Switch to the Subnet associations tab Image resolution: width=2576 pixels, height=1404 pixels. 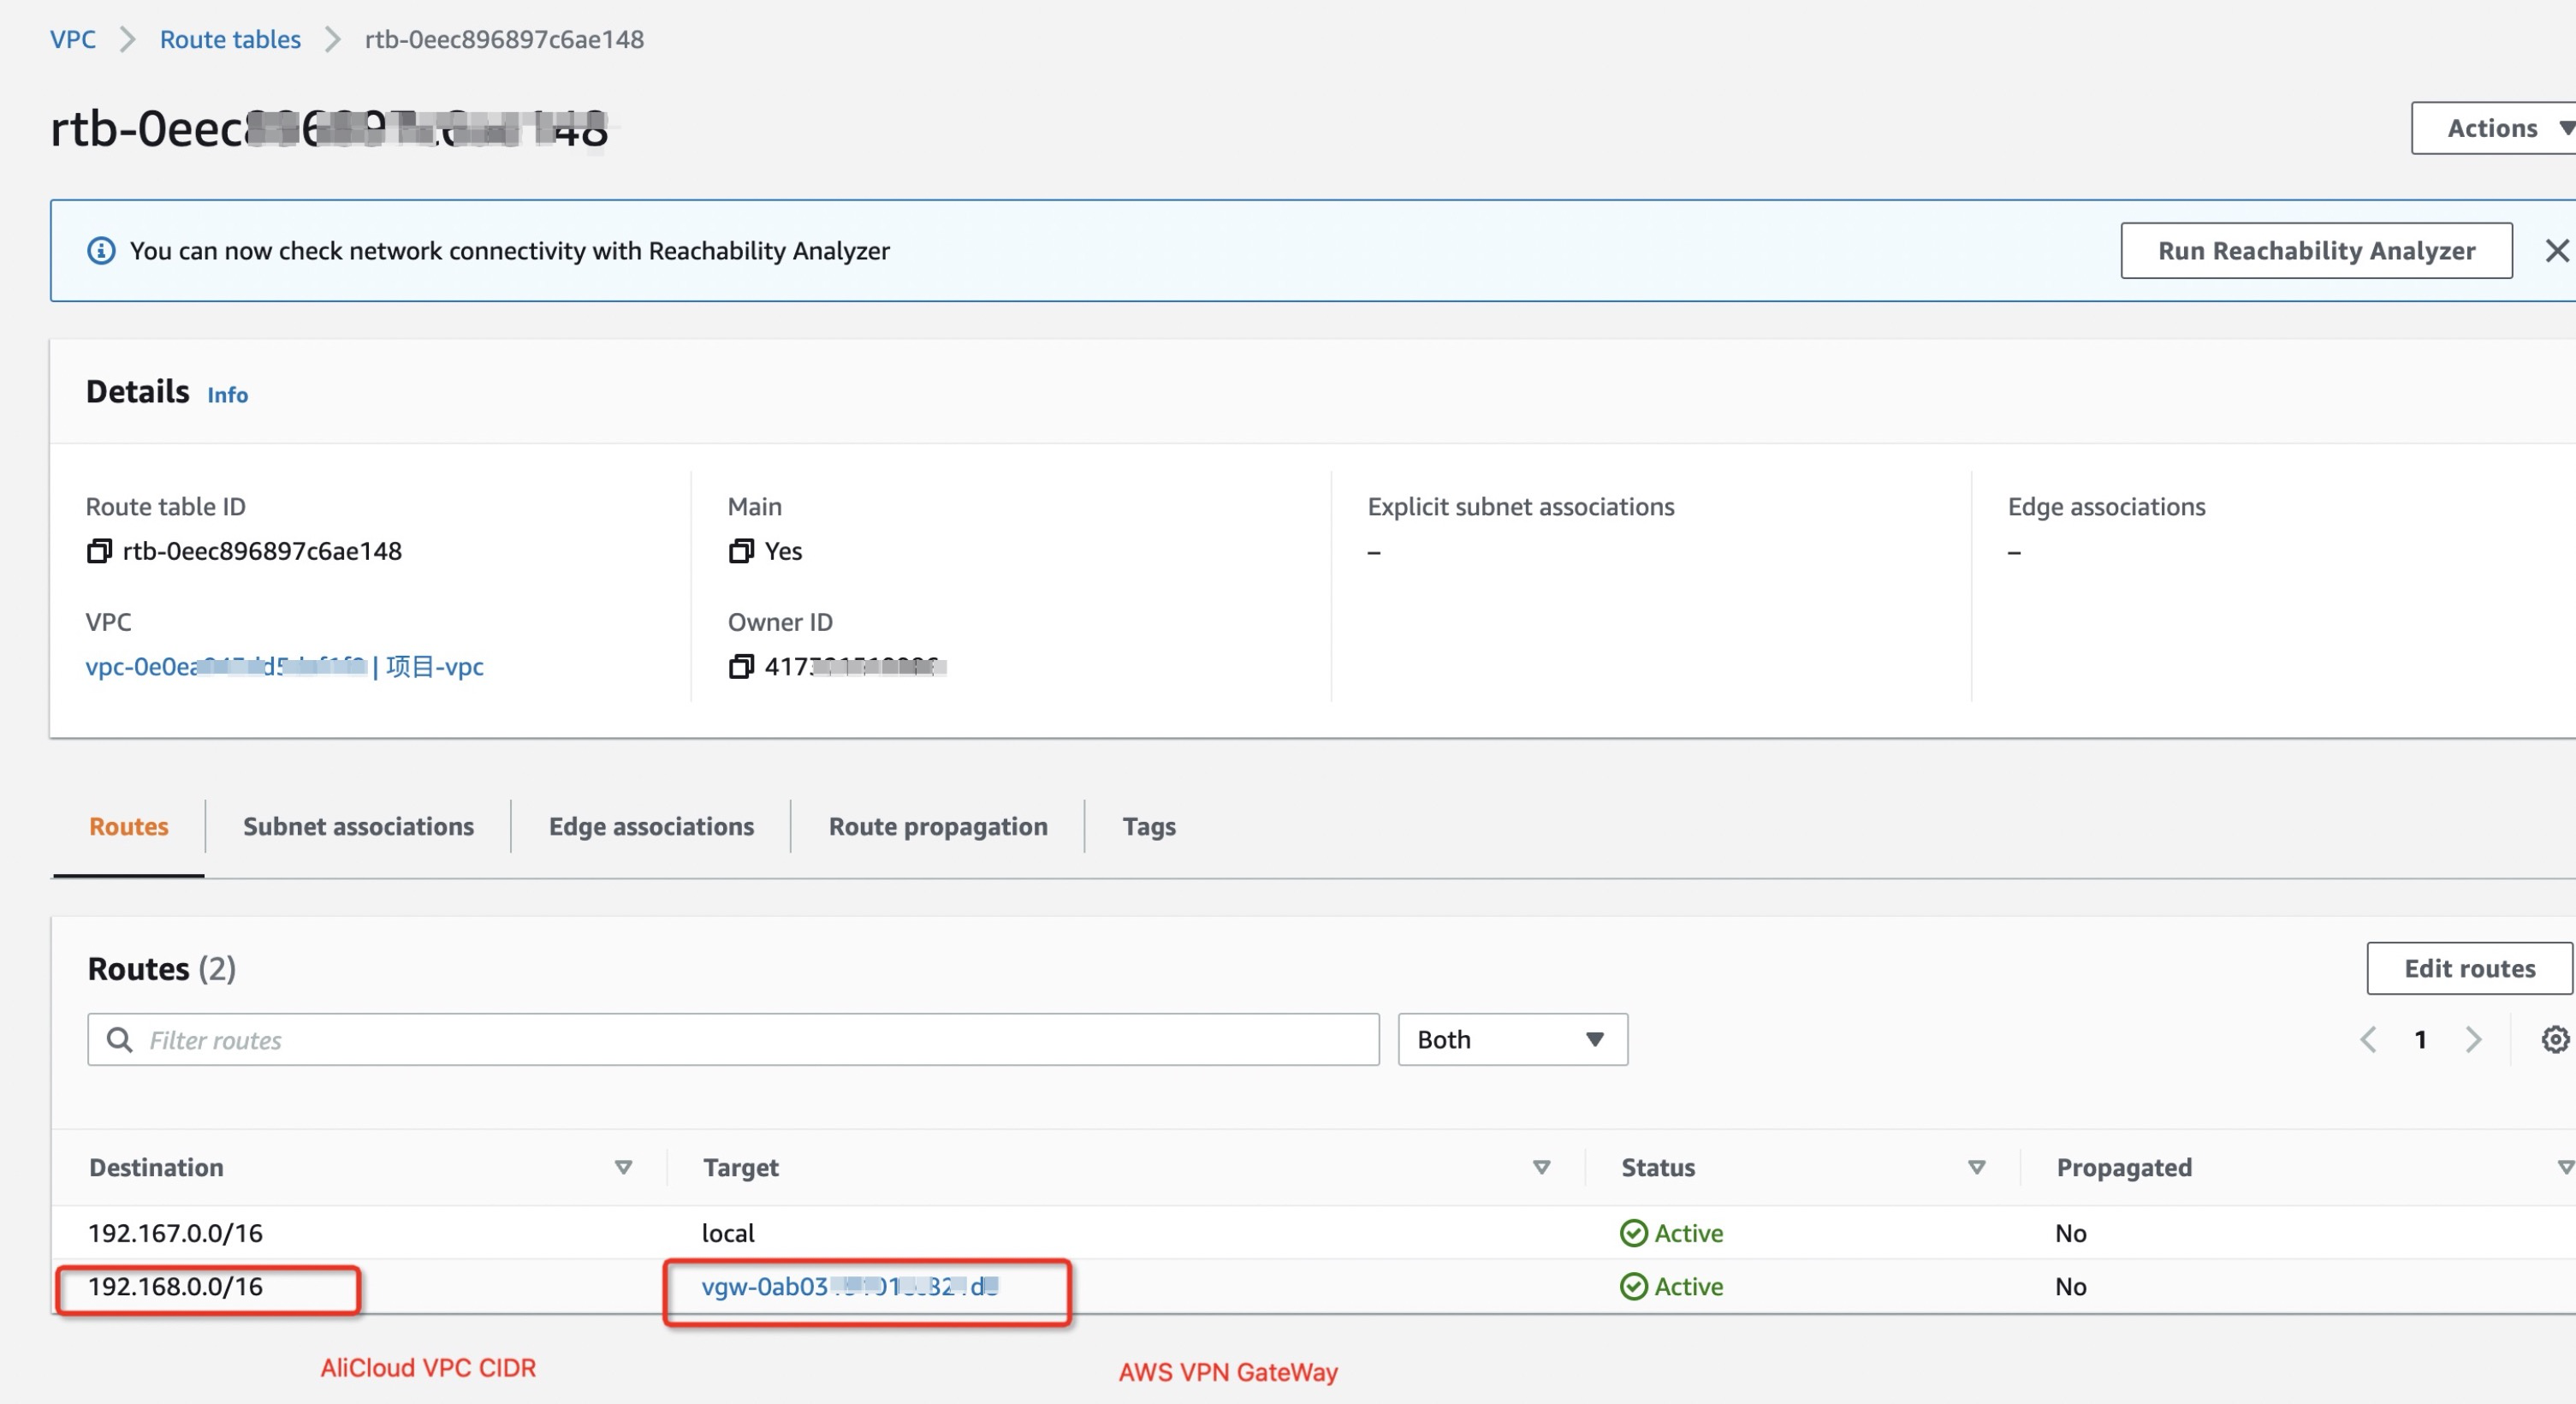(x=357, y=826)
